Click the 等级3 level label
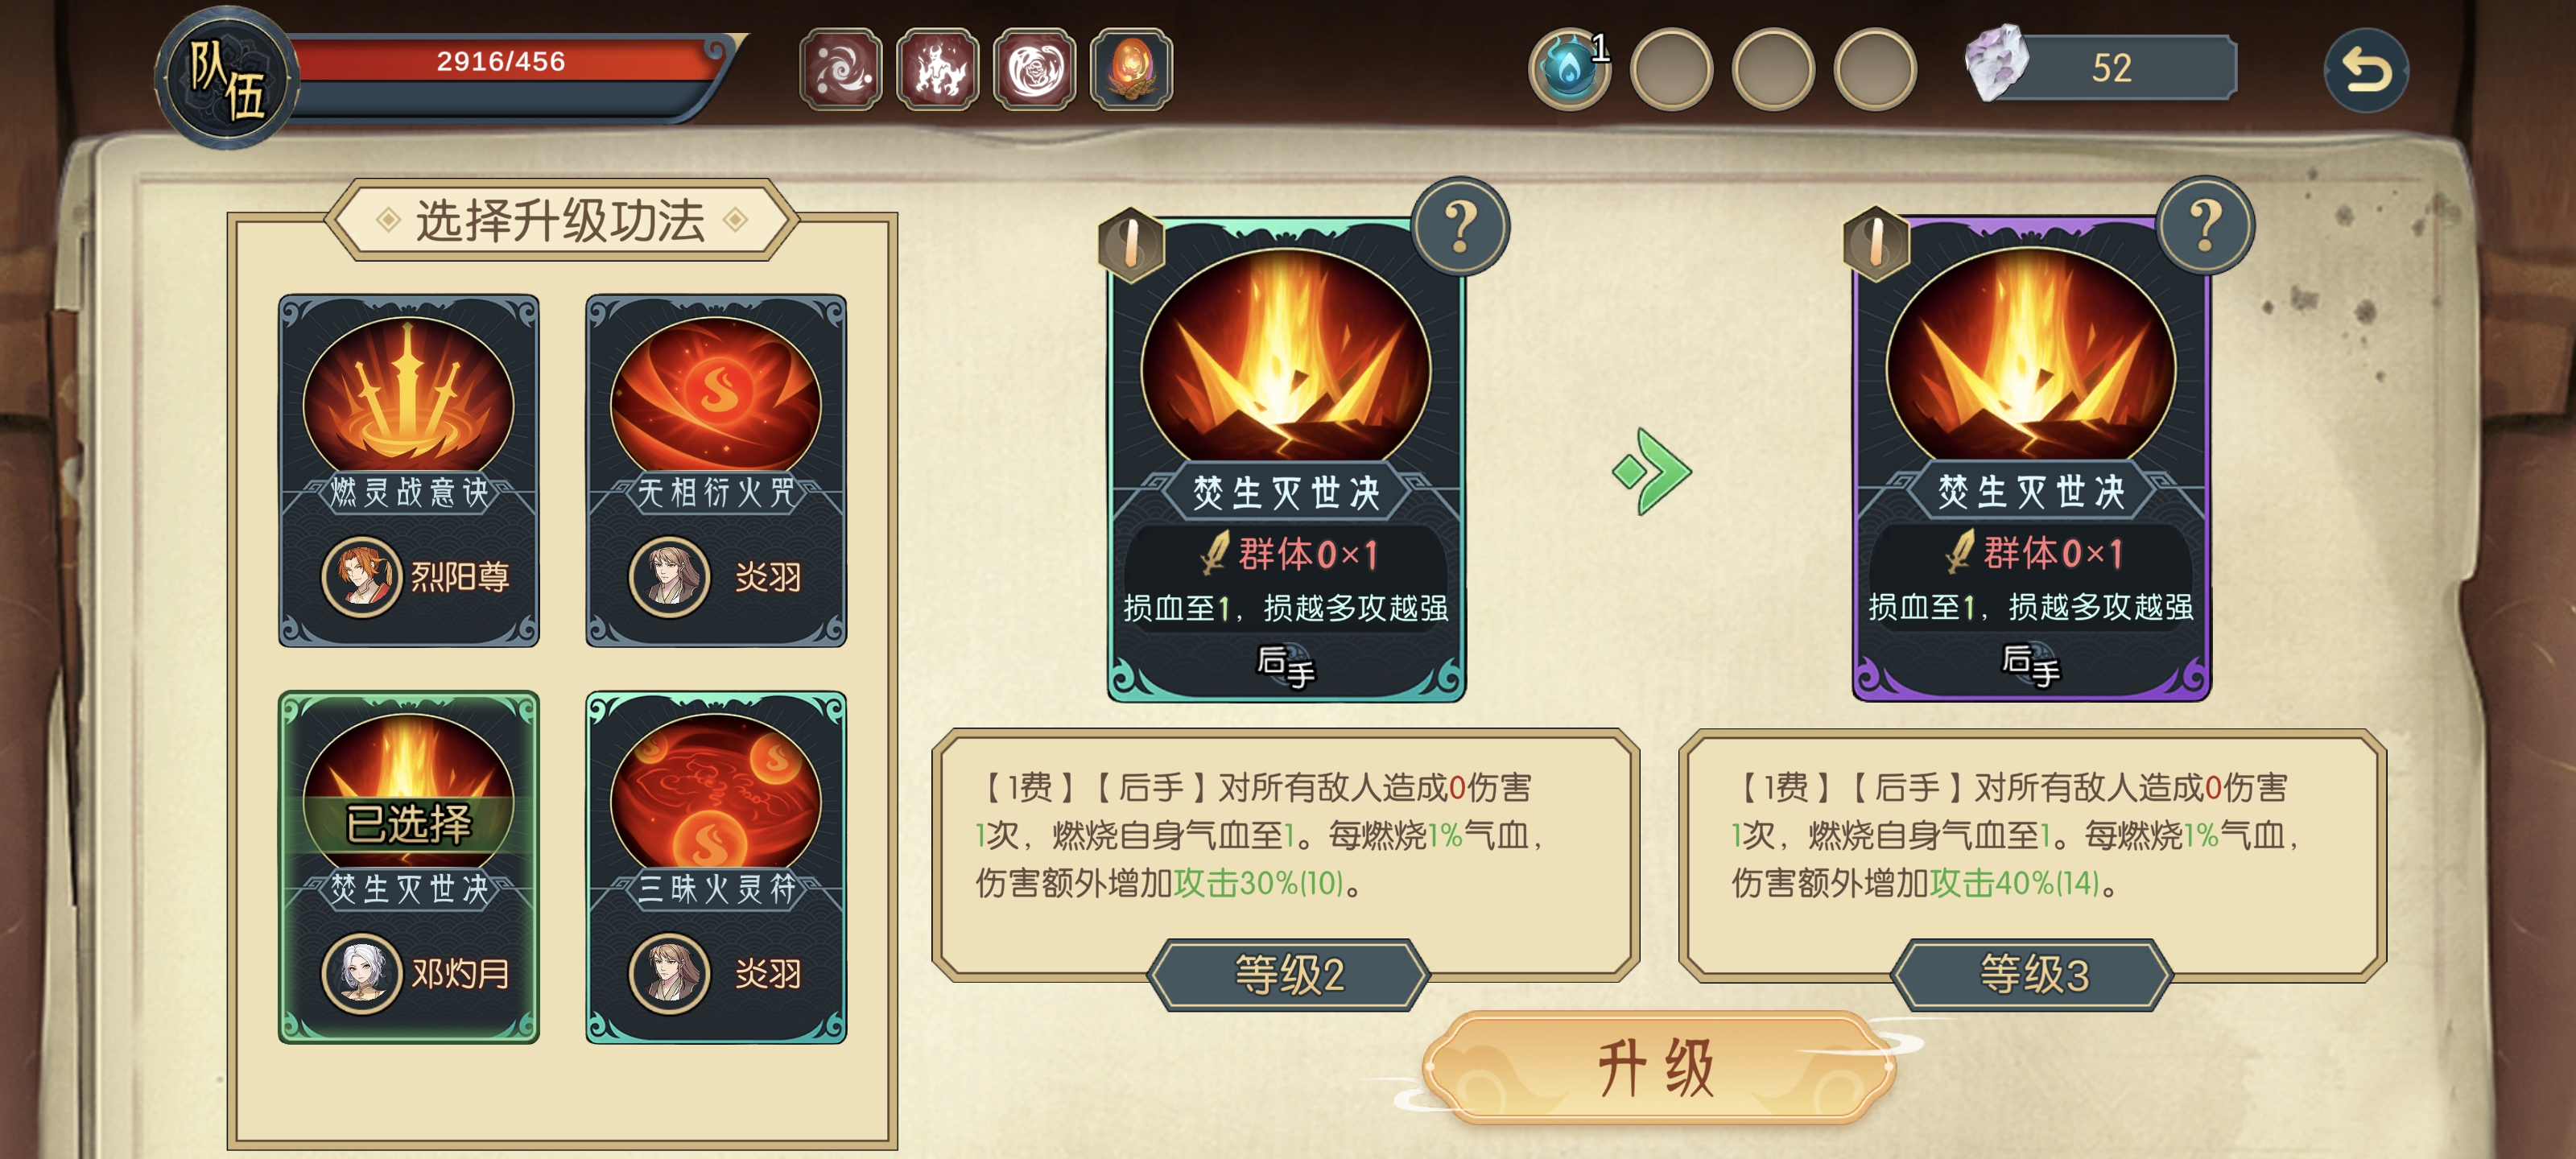Image resolution: width=2576 pixels, height=1159 pixels. [x=2034, y=974]
